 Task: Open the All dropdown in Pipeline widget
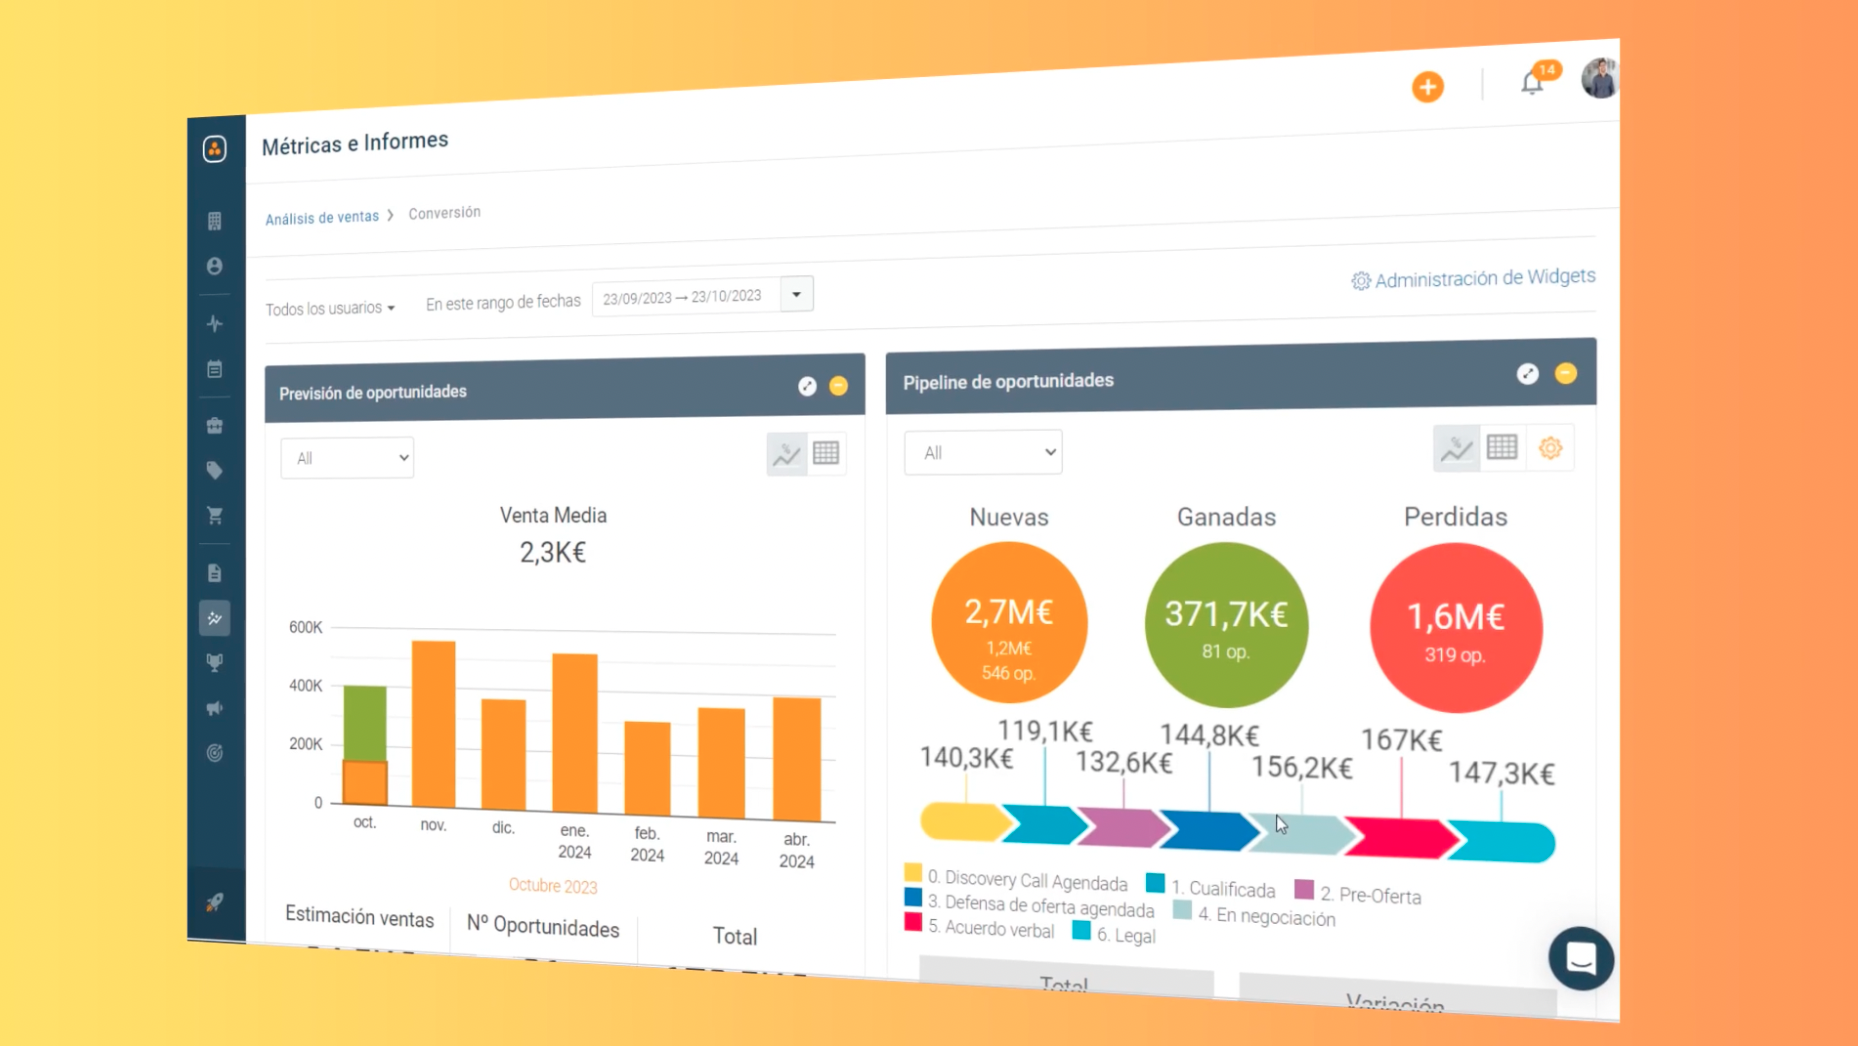983,453
